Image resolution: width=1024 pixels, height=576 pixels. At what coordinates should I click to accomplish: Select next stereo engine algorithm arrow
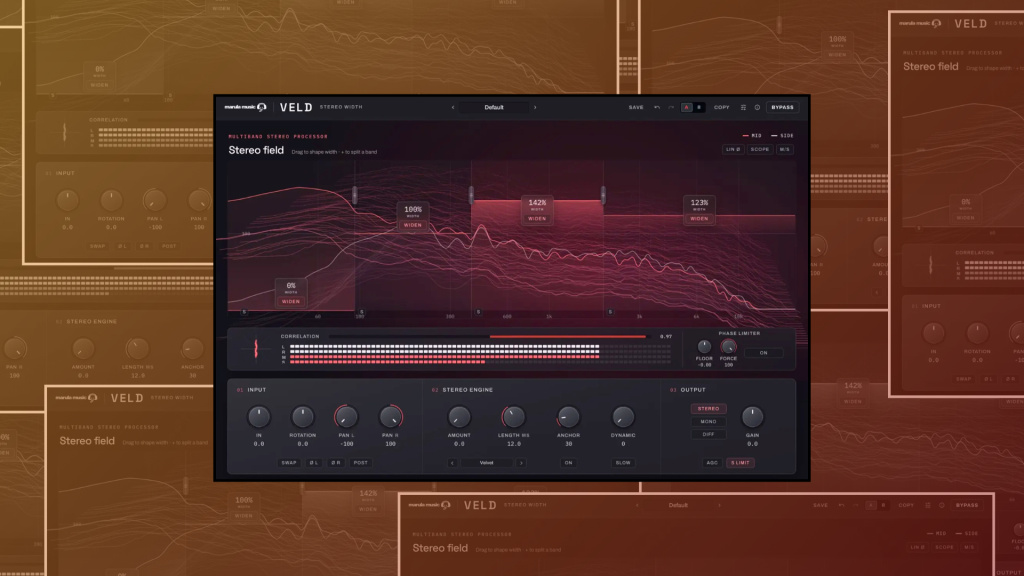(521, 463)
